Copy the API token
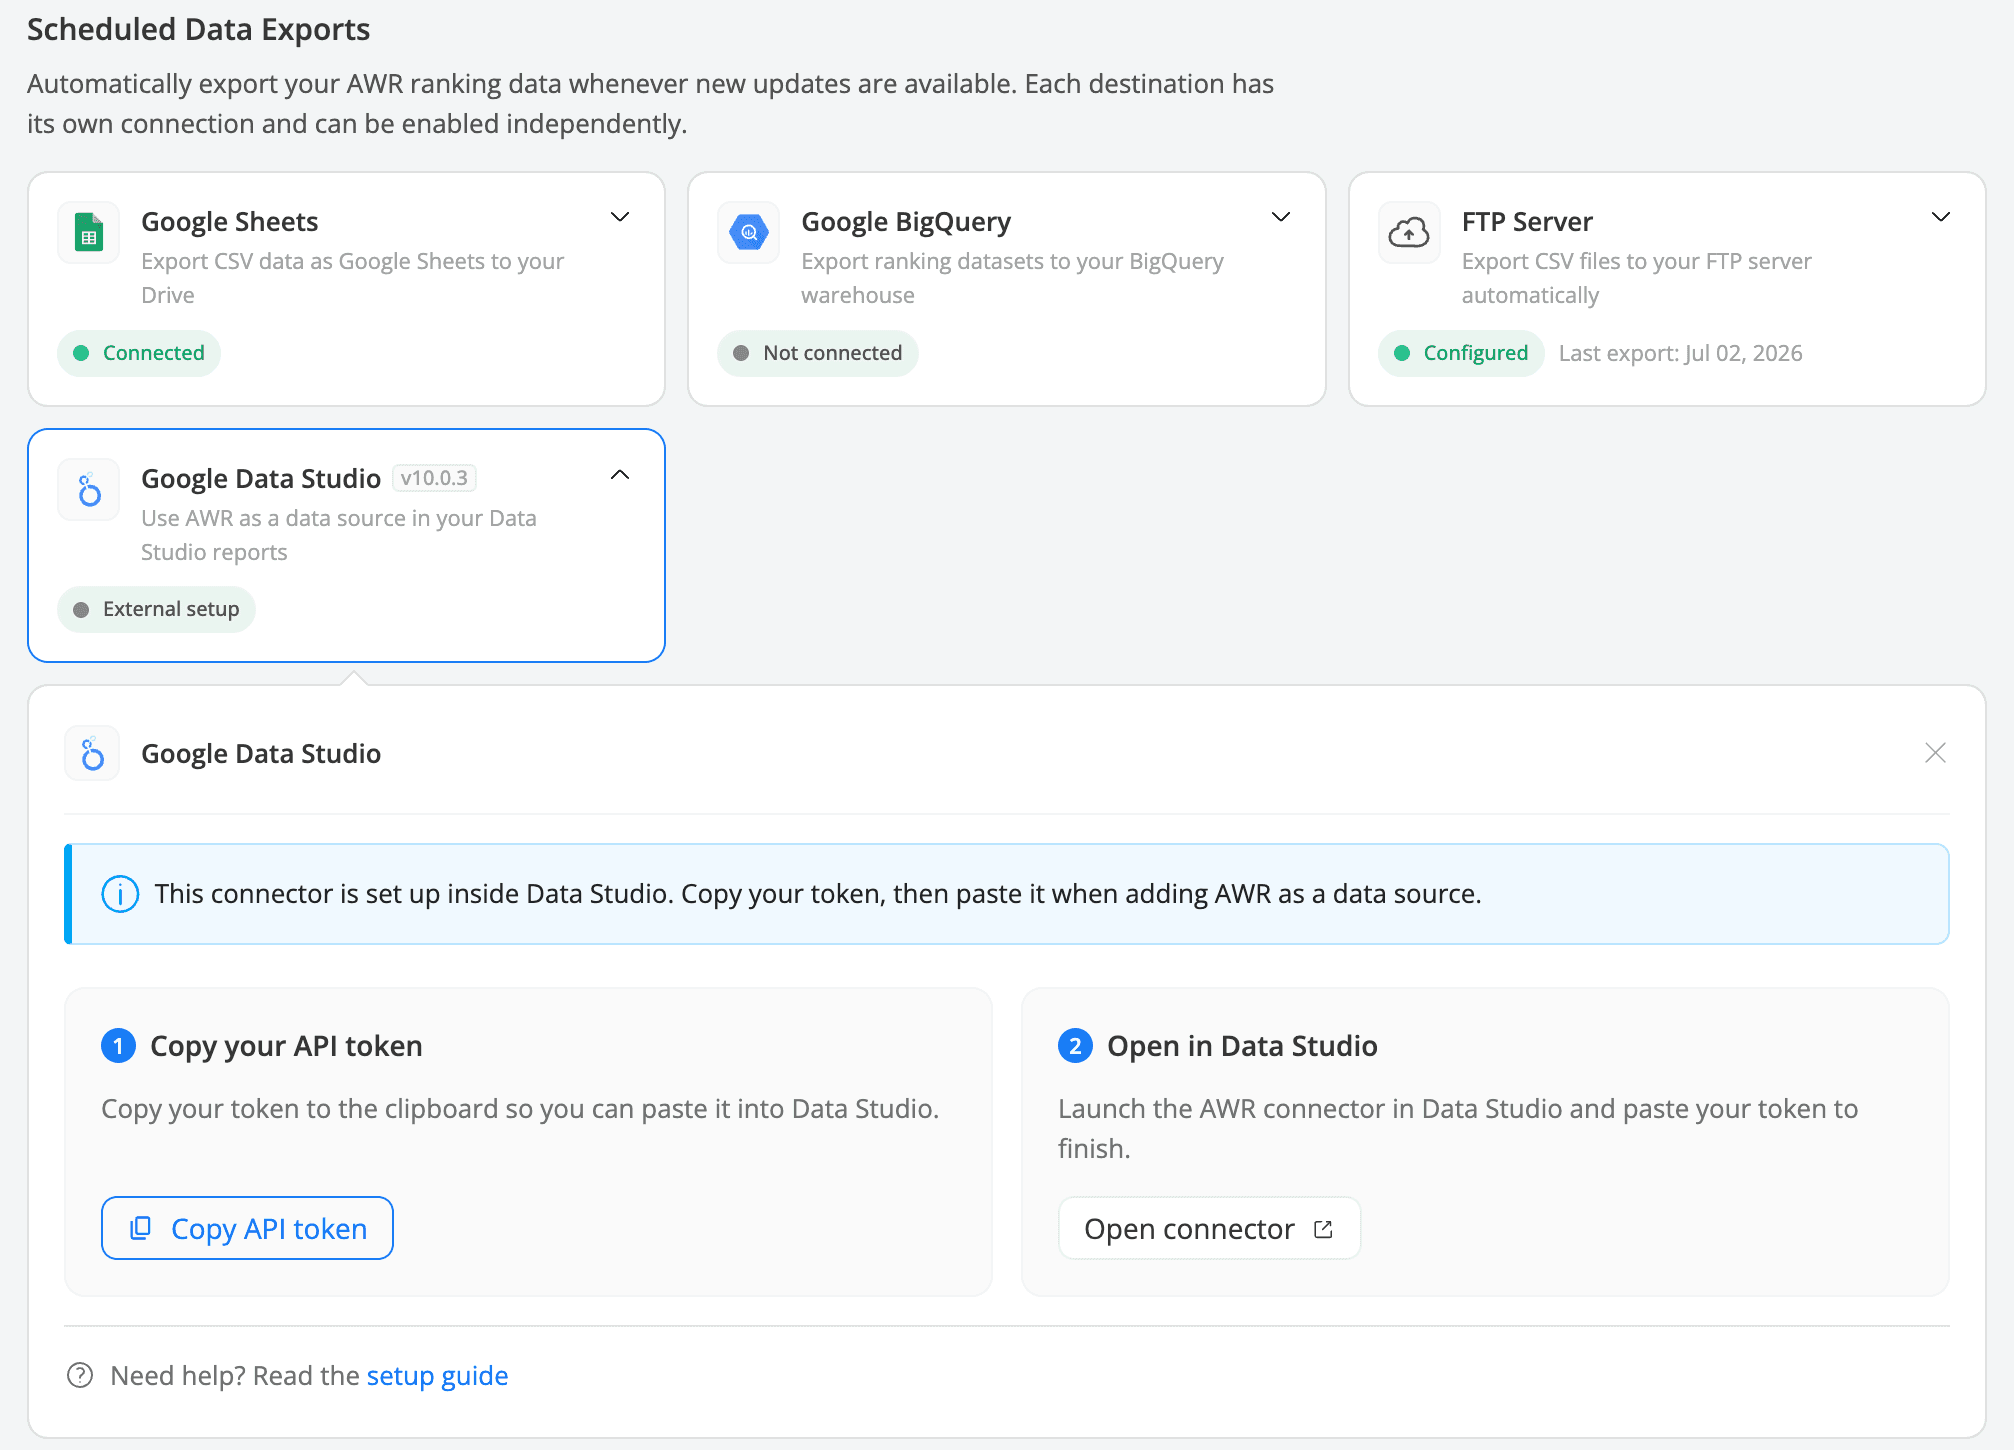2014x1450 pixels. (x=247, y=1228)
